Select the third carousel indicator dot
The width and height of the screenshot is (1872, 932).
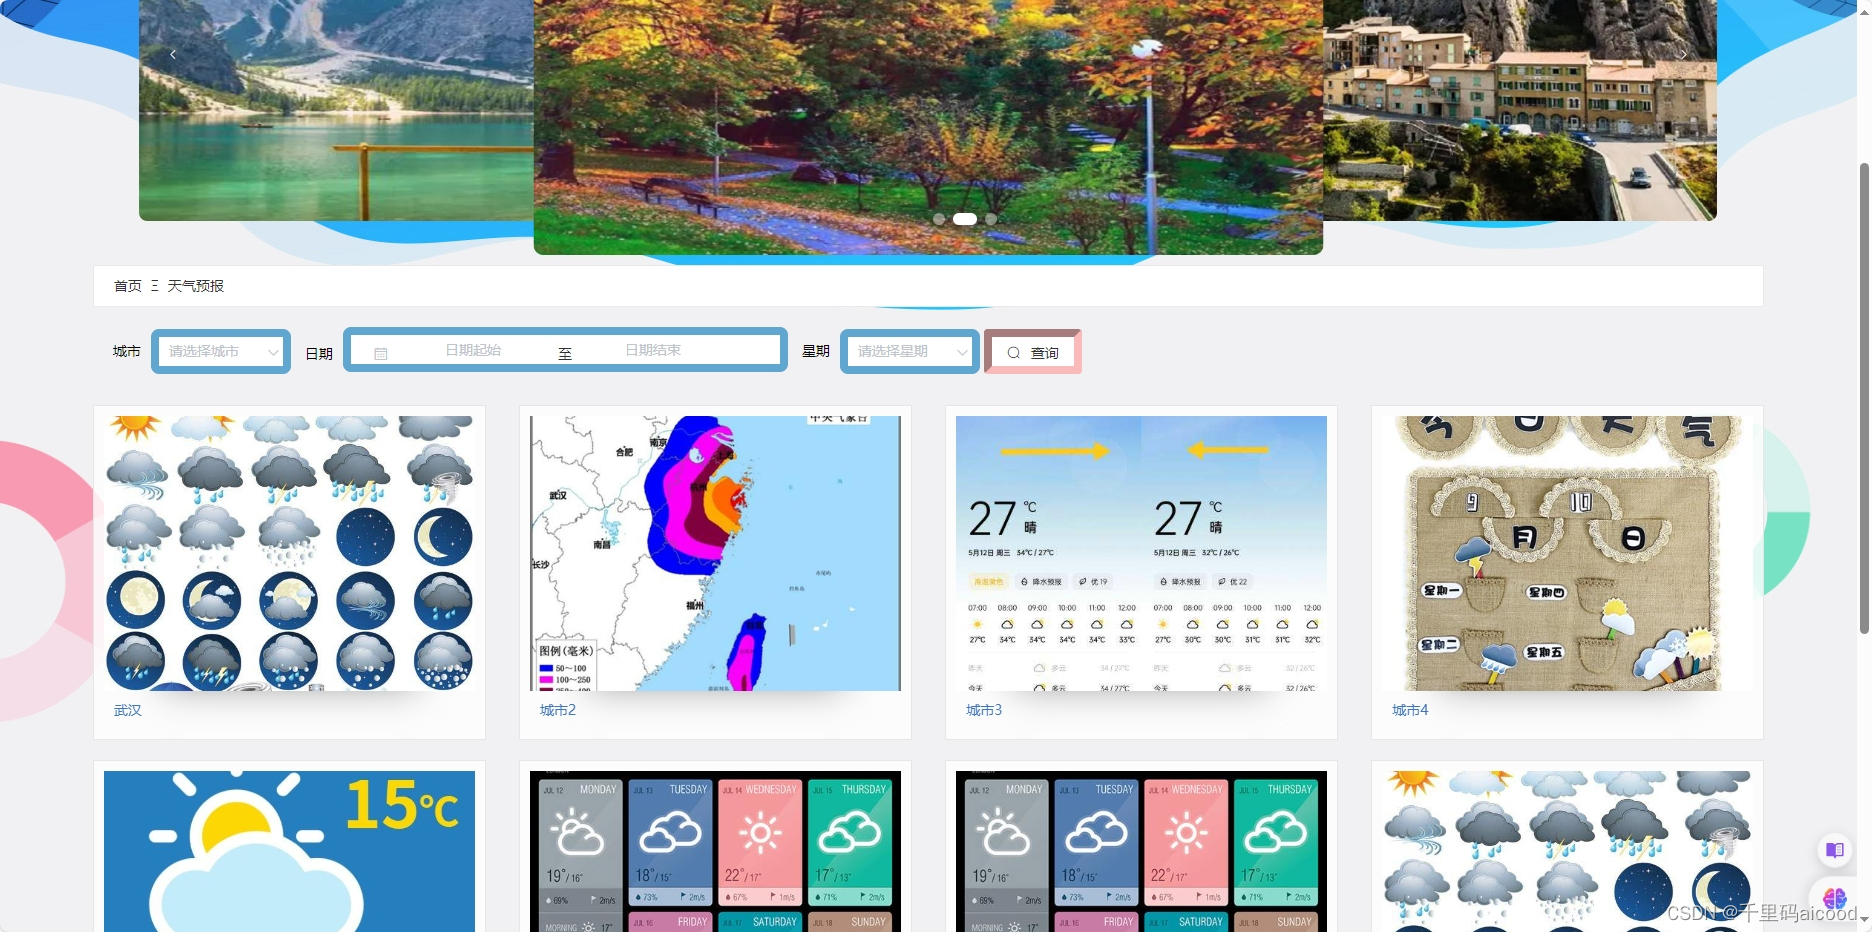tap(991, 219)
